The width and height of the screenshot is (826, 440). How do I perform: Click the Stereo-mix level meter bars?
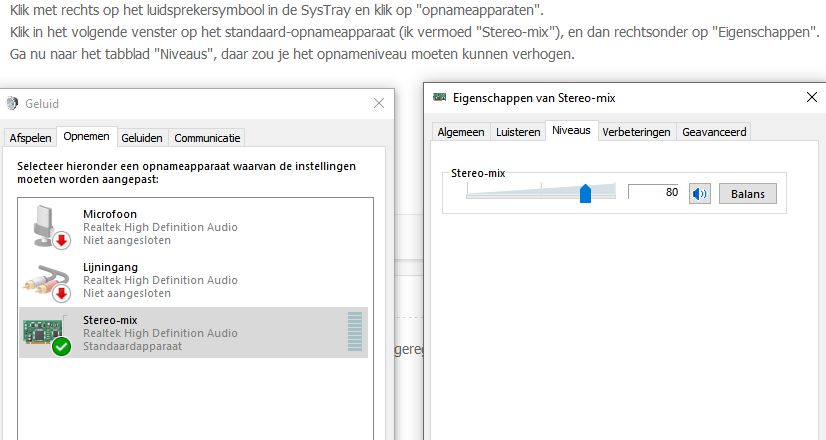pyautogui.click(x=355, y=331)
